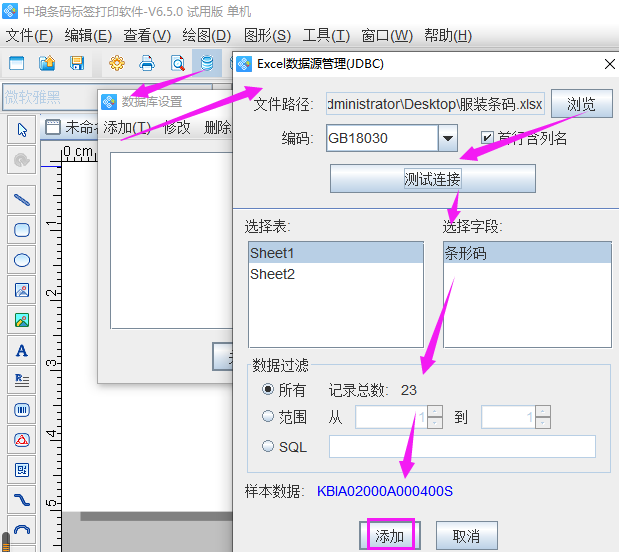Screen dimensions: 619x552
Task: Select the QR code tool
Action: coord(22,470)
